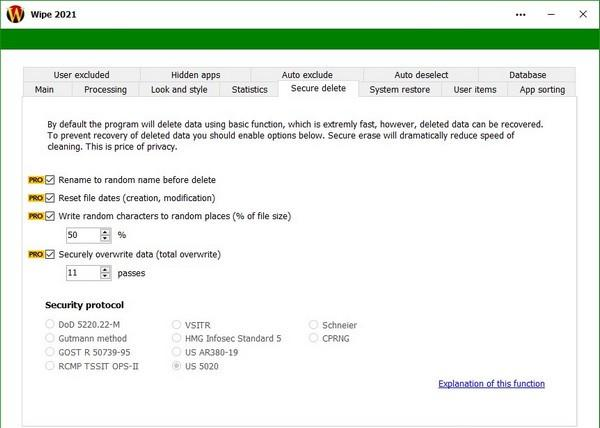Select US 5020 protocol
Image resolution: width=600 pixels, height=428 pixels.
point(176,366)
